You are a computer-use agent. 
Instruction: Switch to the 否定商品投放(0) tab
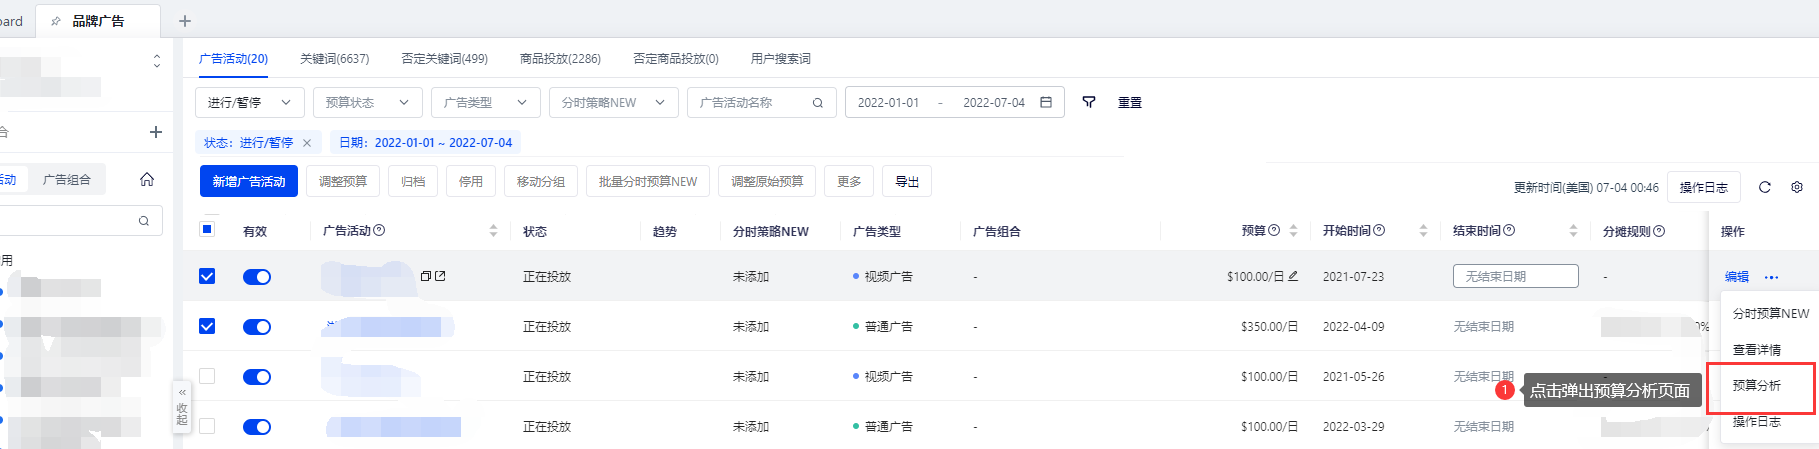pos(675,59)
